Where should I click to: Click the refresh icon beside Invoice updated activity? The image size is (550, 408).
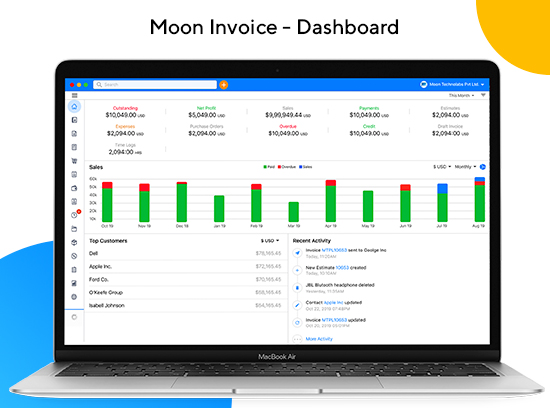click(x=297, y=322)
